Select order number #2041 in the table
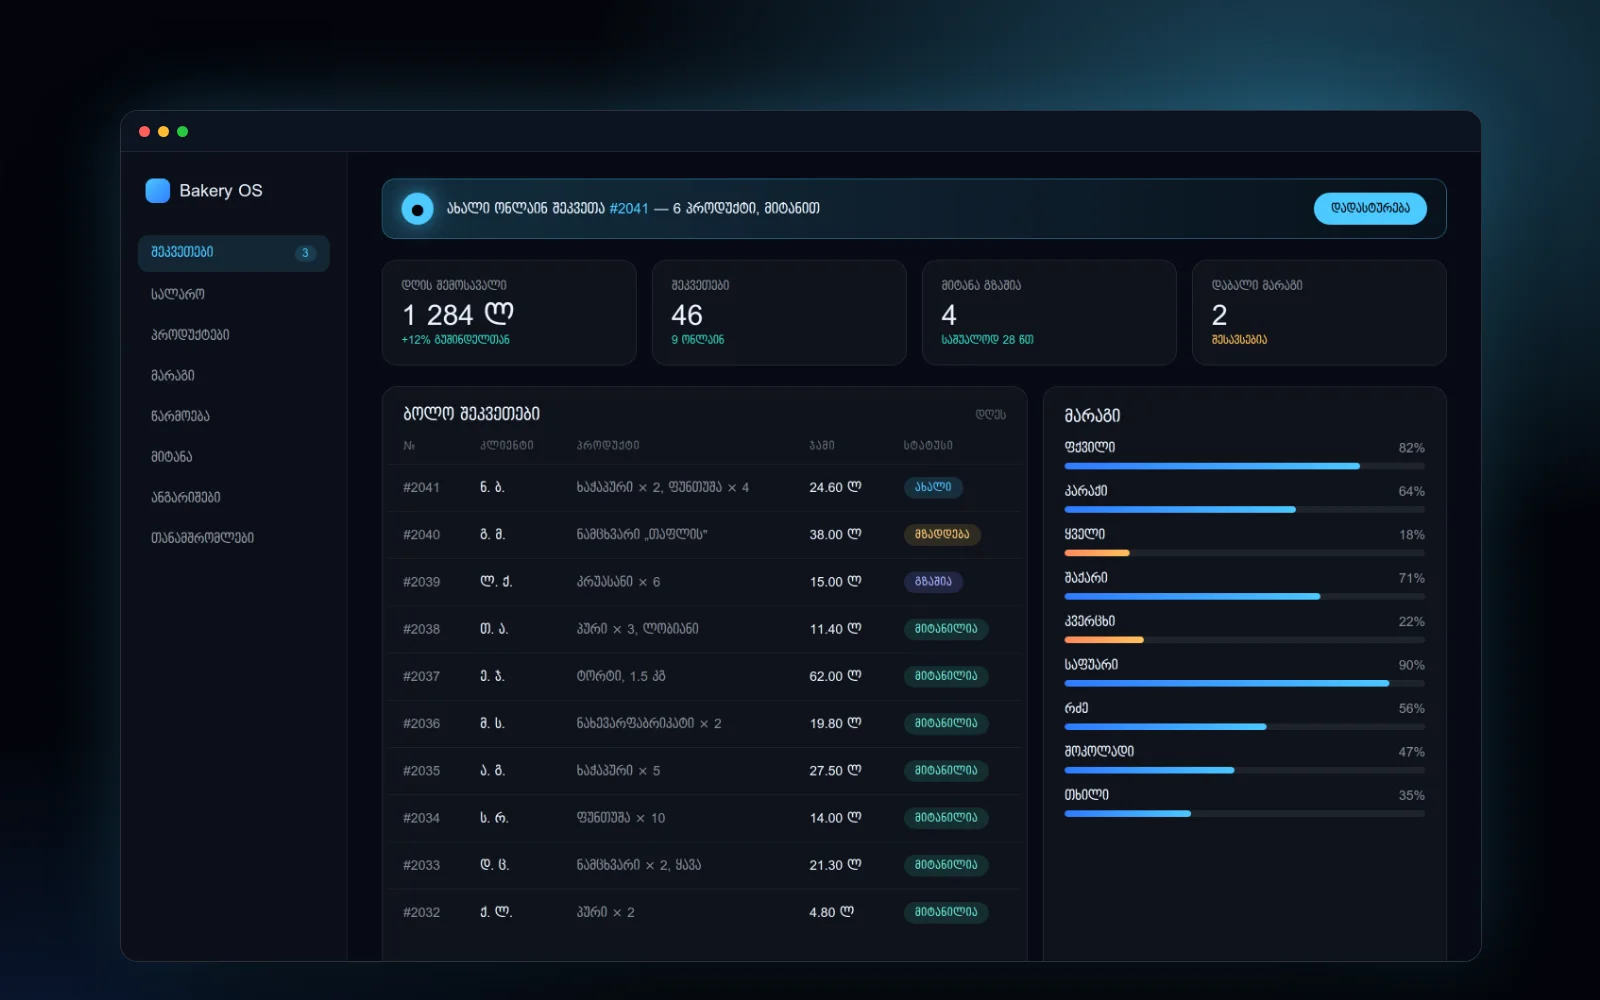Viewport: 1600px width, 1000px height. pos(421,488)
